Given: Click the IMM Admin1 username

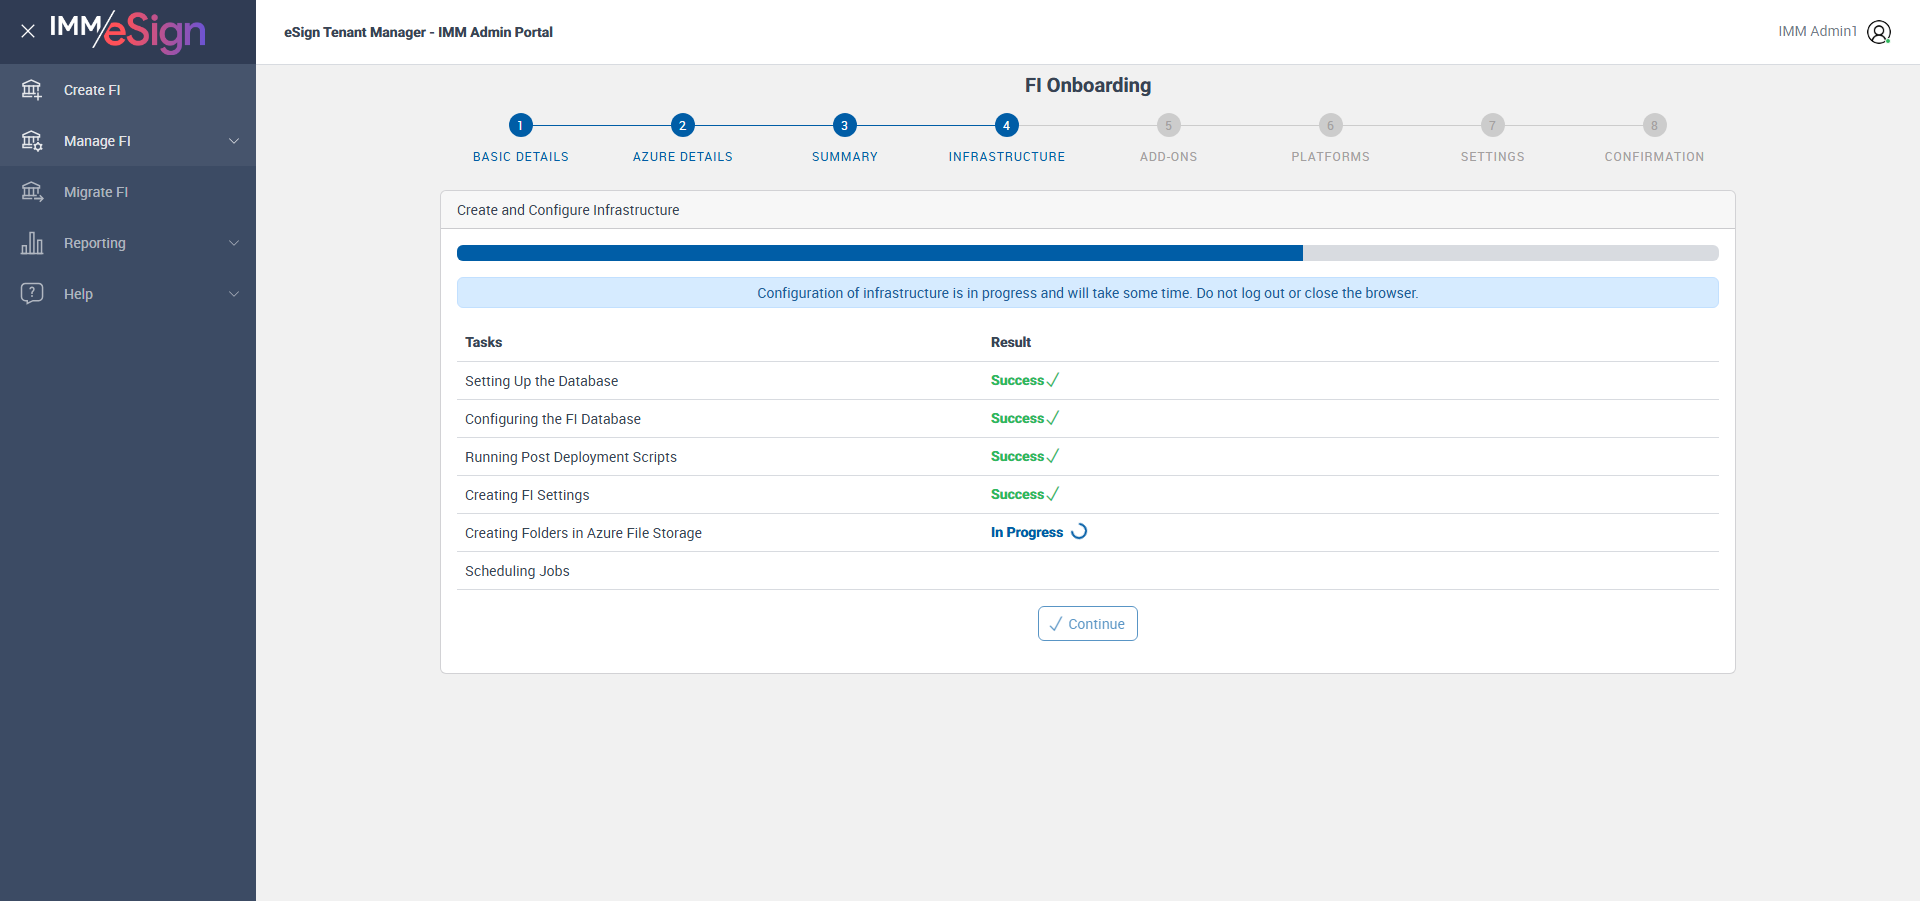Looking at the screenshot, I should click(x=1817, y=31).
